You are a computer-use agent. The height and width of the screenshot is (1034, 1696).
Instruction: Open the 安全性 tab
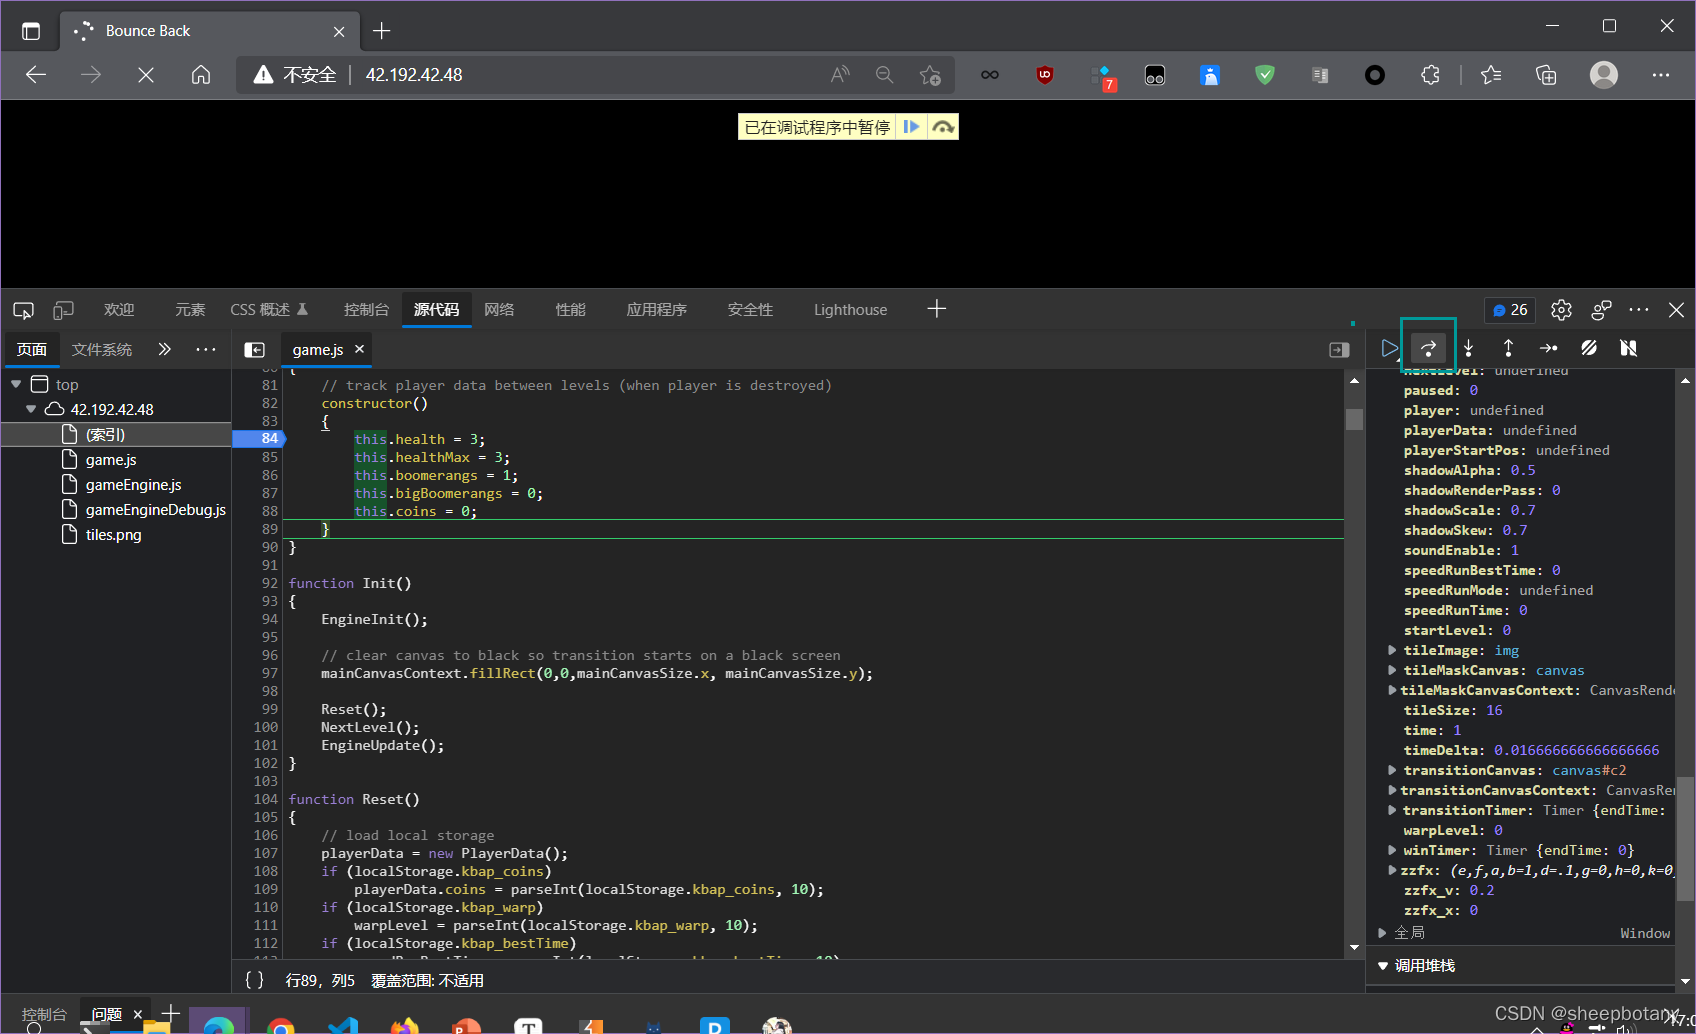(x=750, y=310)
